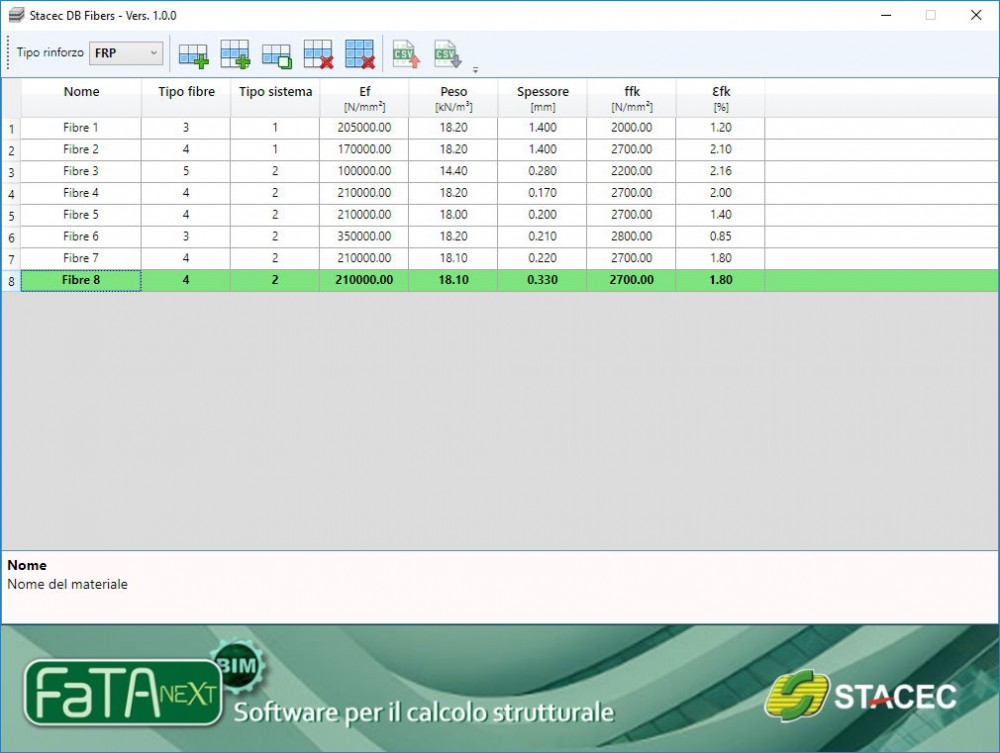The image size is (1000, 753).
Task: Click Spessore value '0.280' in Fibre 3 row
Action: 542,172
